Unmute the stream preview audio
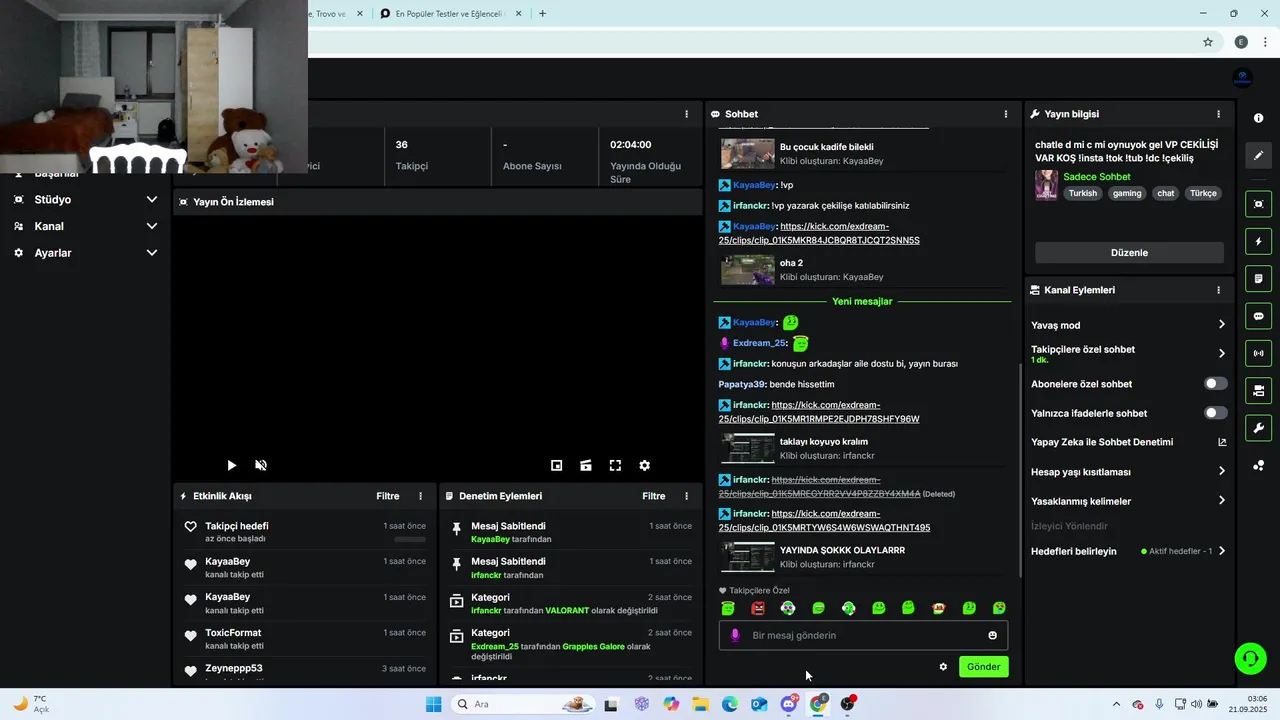 (x=261, y=465)
